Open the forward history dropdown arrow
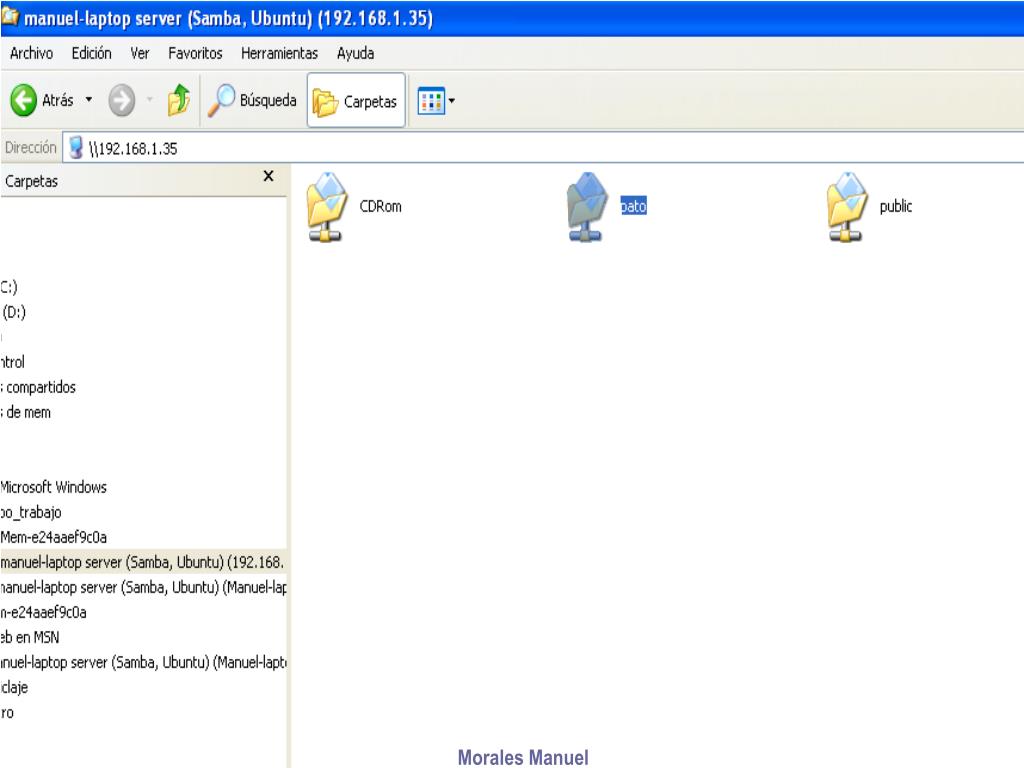The height and width of the screenshot is (768, 1024). pos(150,100)
